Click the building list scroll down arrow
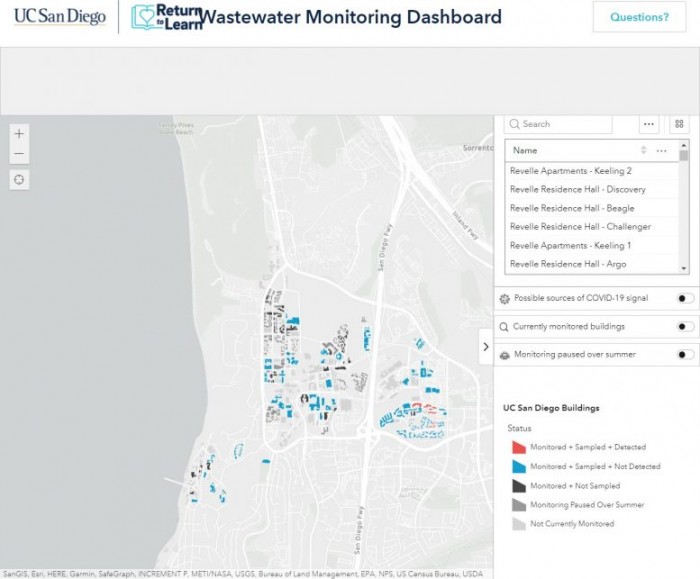Image resolution: width=700 pixels, height=579 pixels. tap(684, 268)
